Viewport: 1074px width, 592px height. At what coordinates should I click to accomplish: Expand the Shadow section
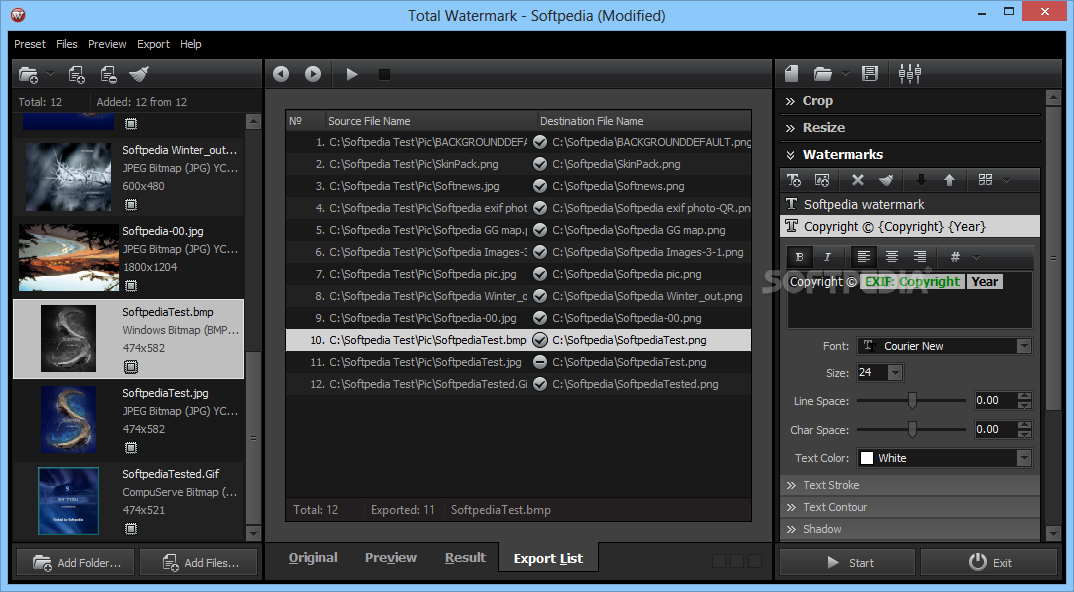point(910,529)
